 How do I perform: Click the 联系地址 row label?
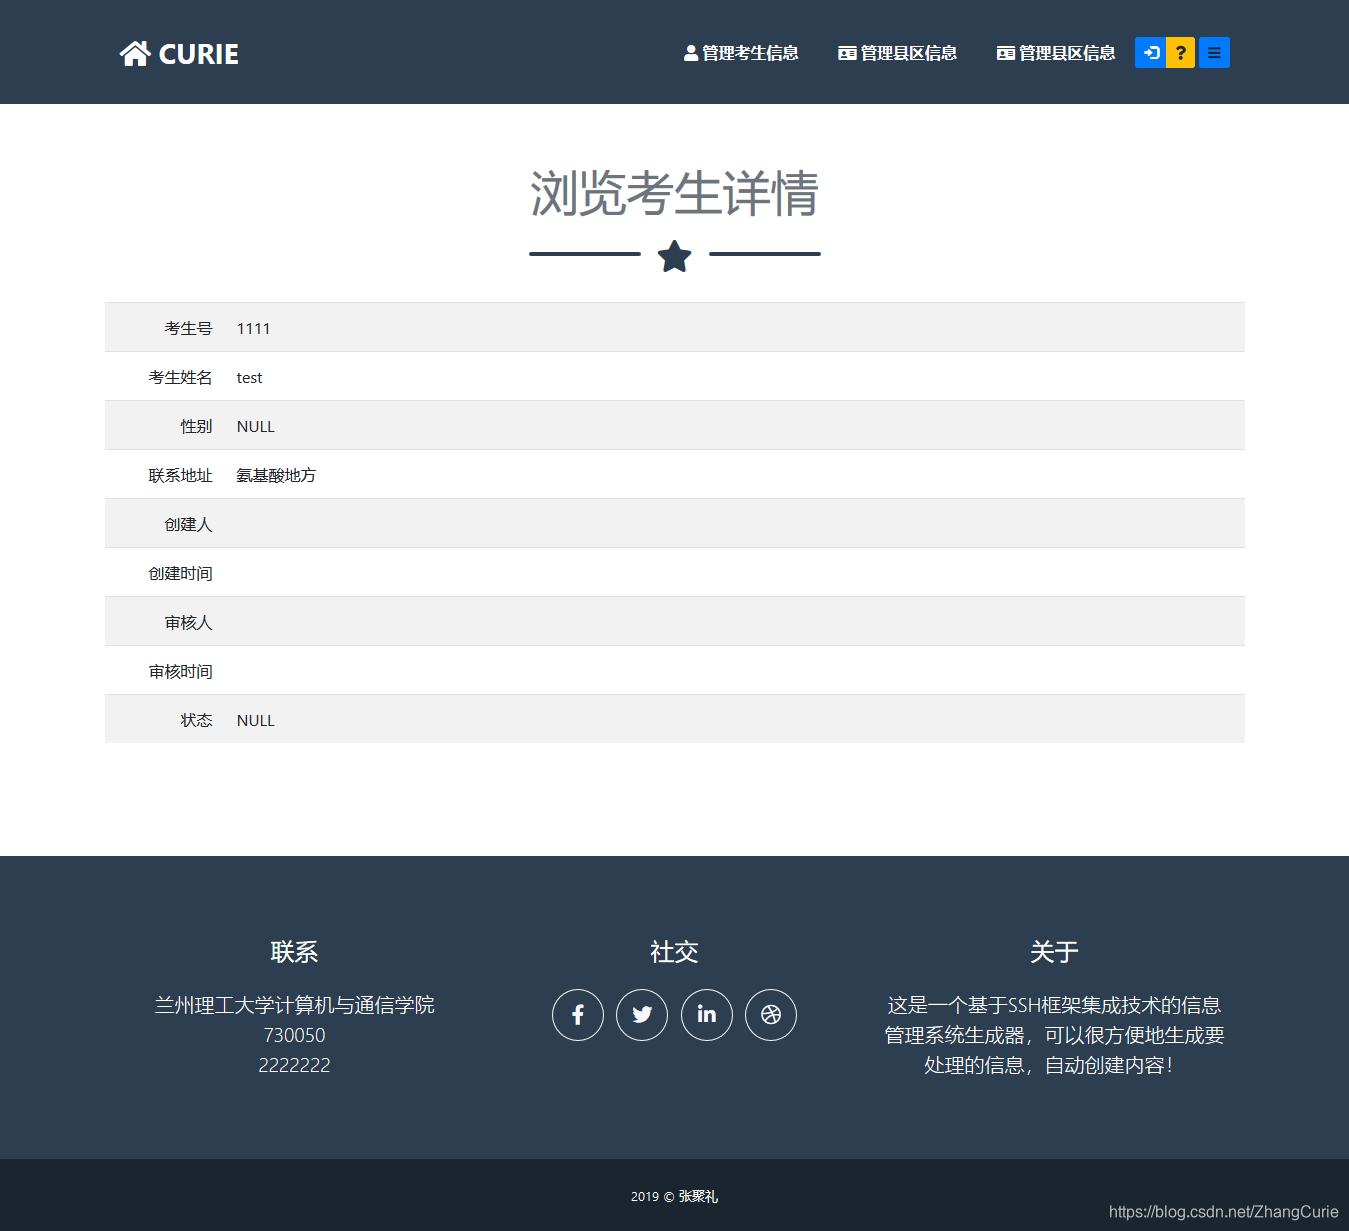[x=181, y=475]
